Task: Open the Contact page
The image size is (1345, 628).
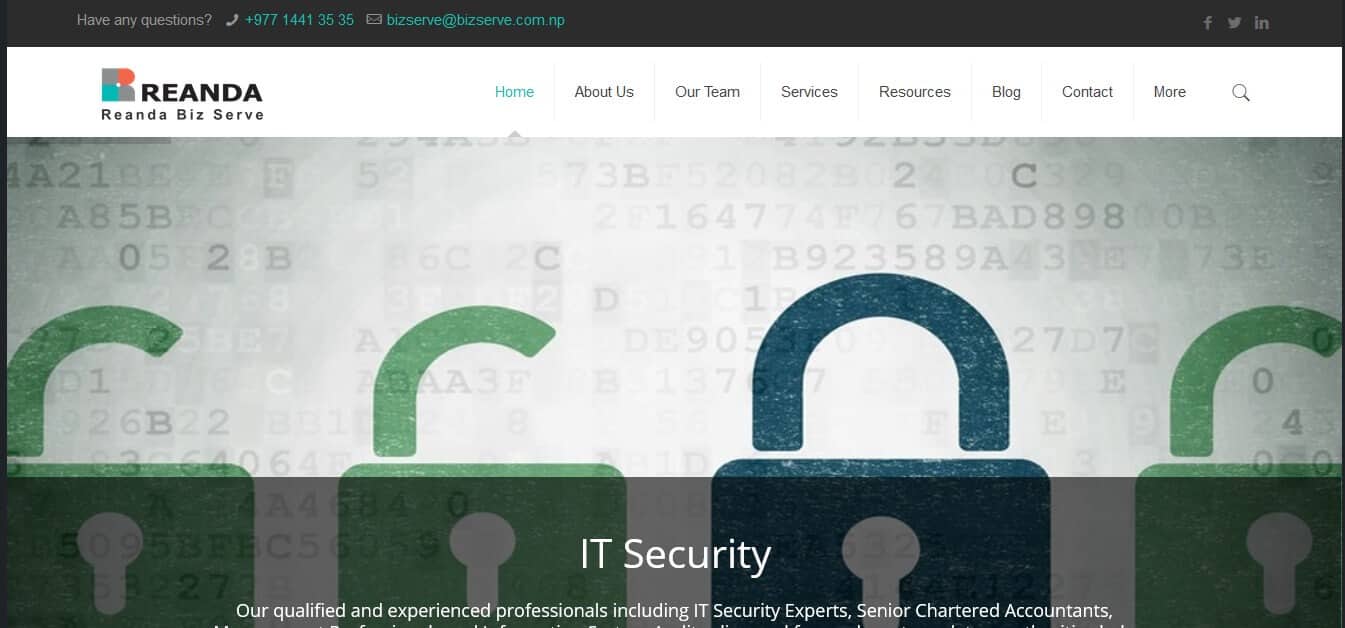Action: coord(1087,92)
